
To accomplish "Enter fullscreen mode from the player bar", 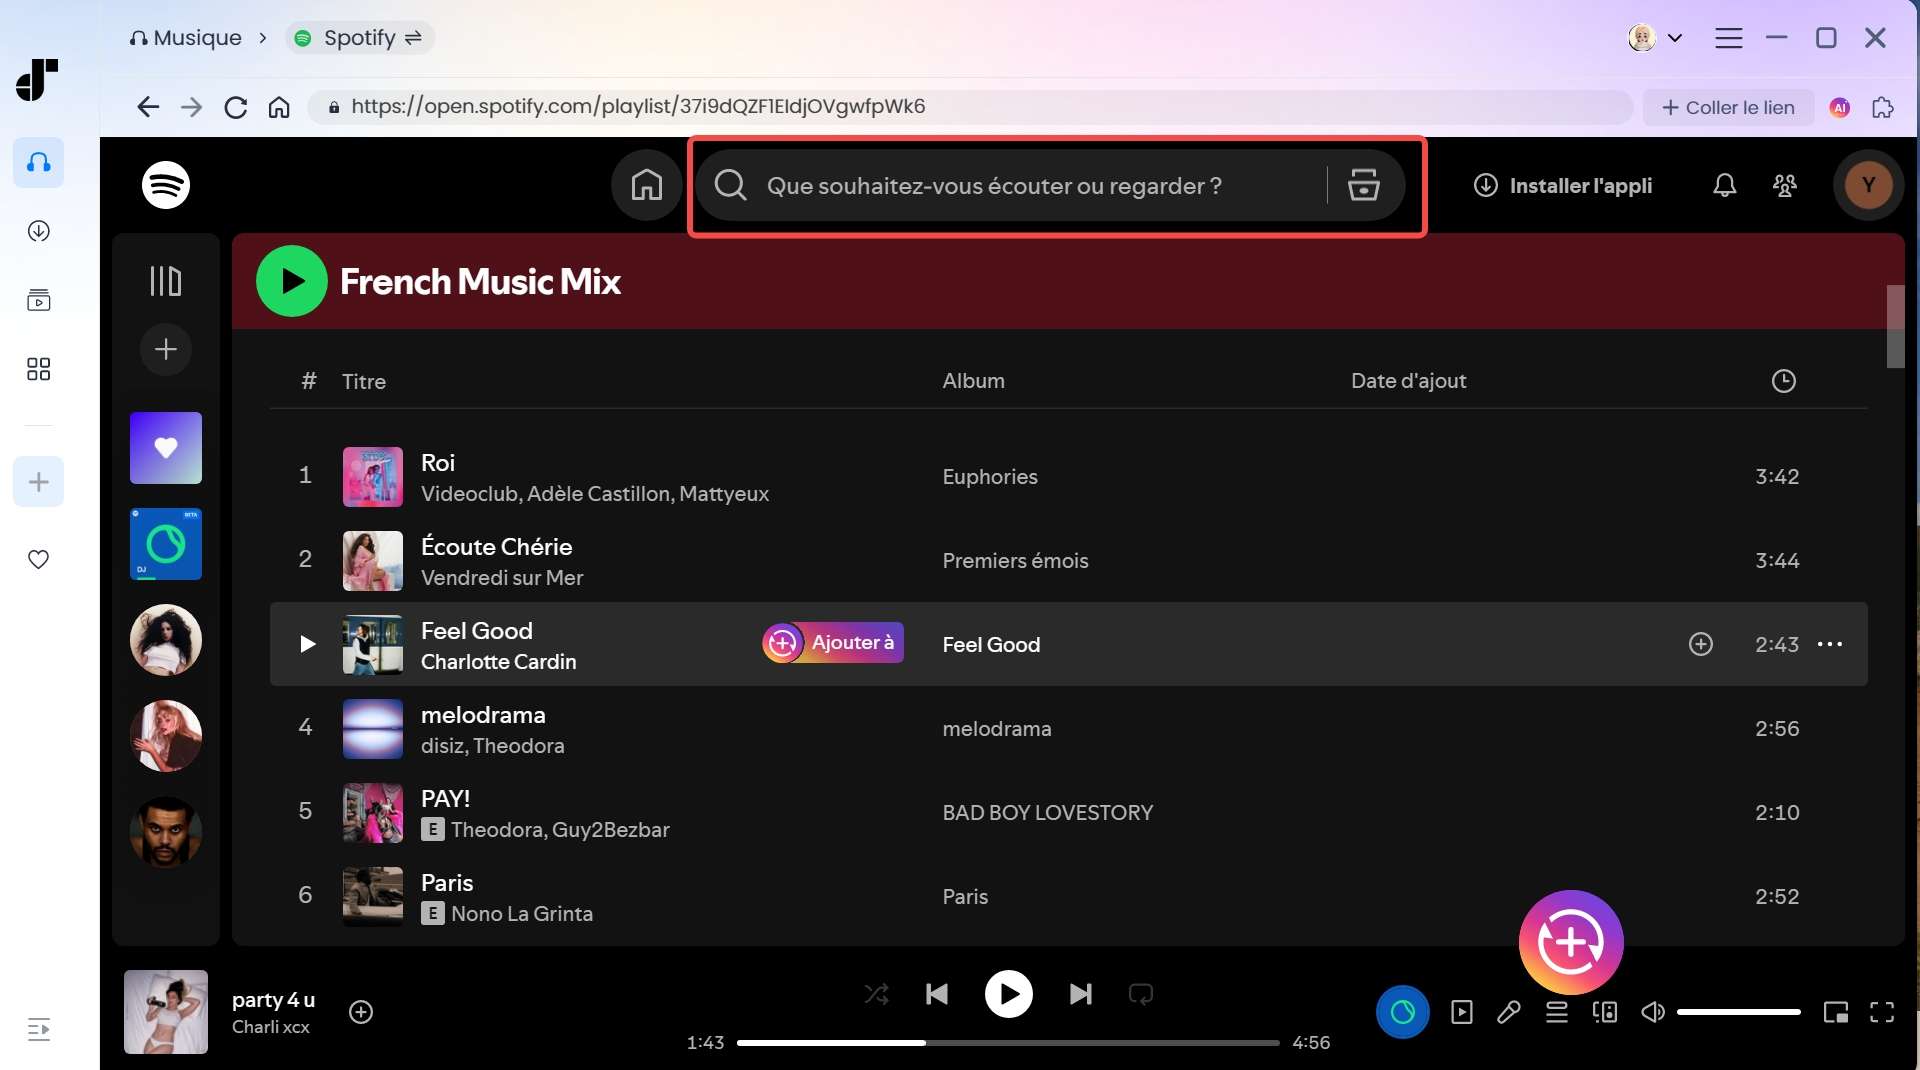I will pos(1882,1012).
